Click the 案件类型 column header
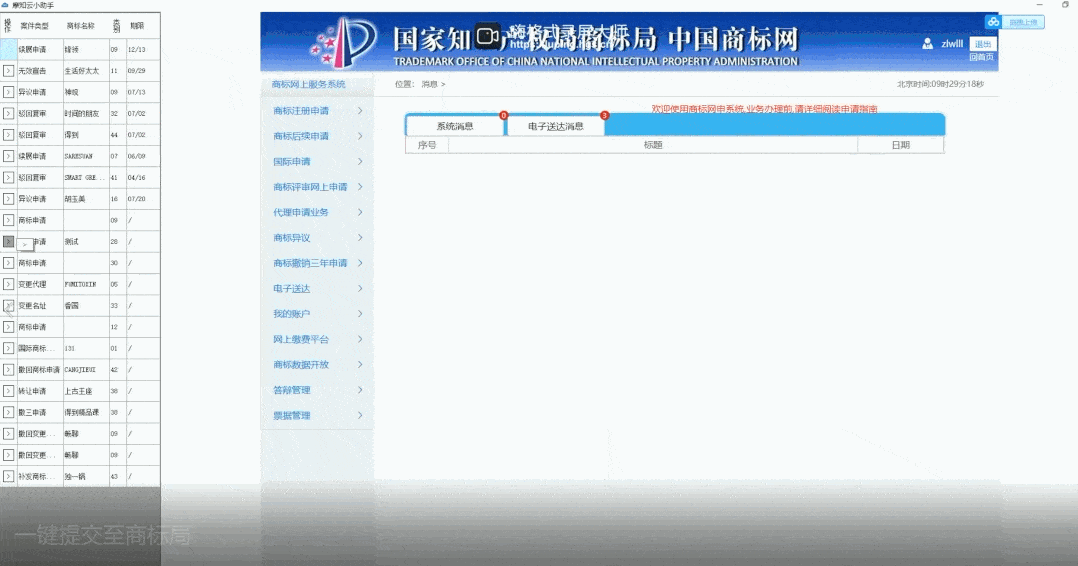 click(34, 26)
